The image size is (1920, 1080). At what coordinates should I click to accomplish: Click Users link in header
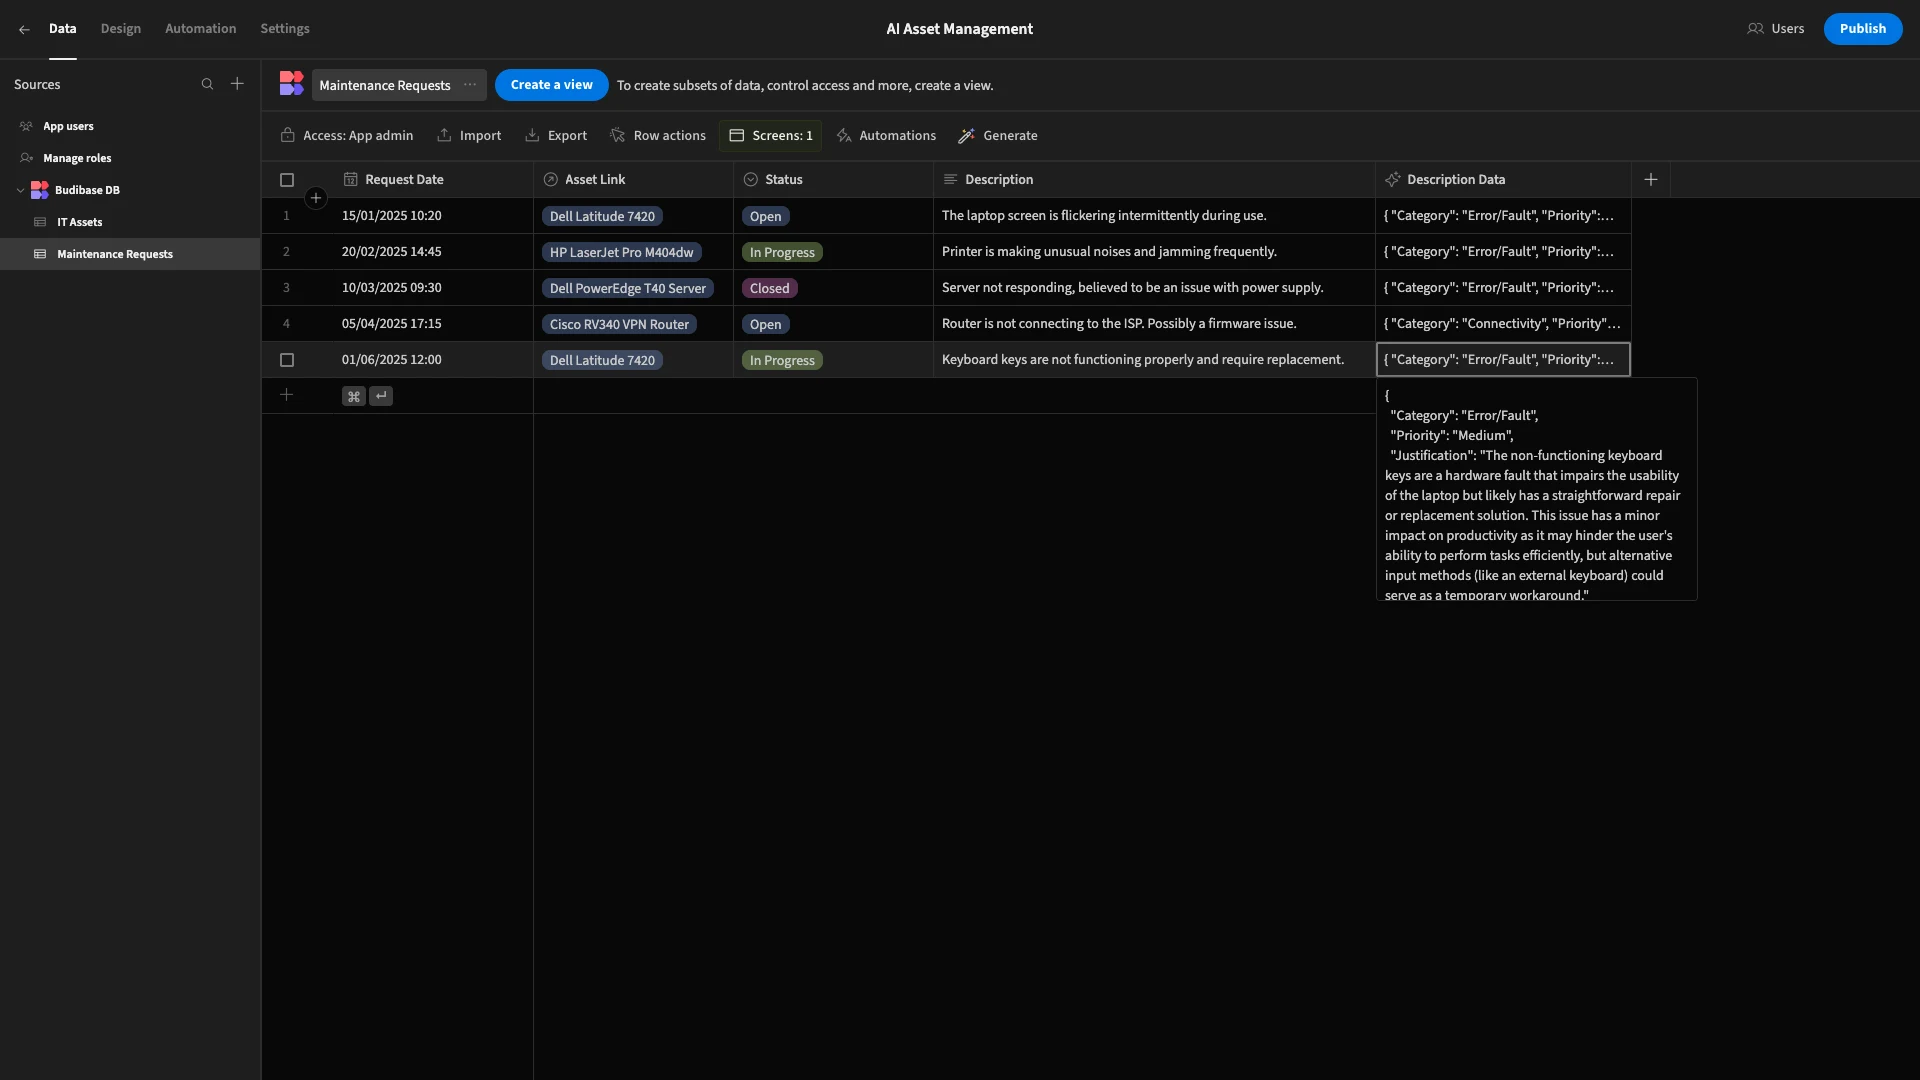click(x=1776, y=29)
